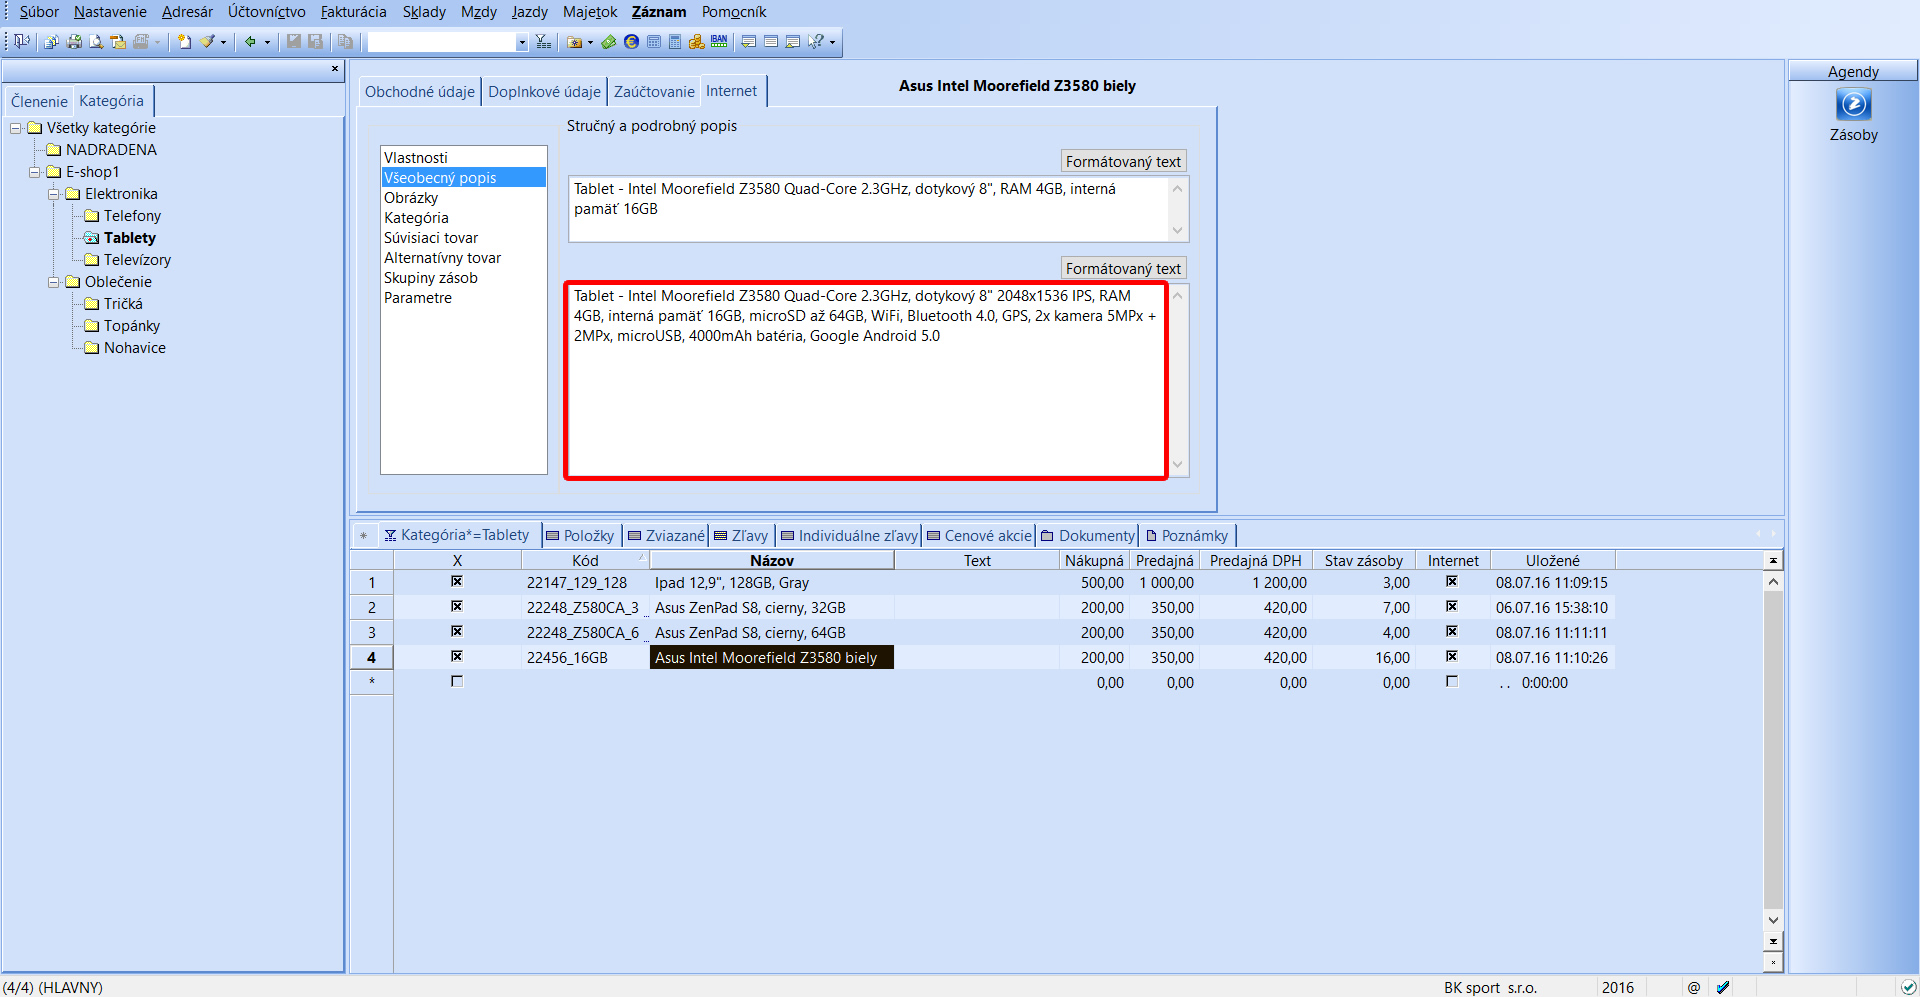Click the print icon in toolbar
This screenshot has width=1920, height=997.
(74, 41)
